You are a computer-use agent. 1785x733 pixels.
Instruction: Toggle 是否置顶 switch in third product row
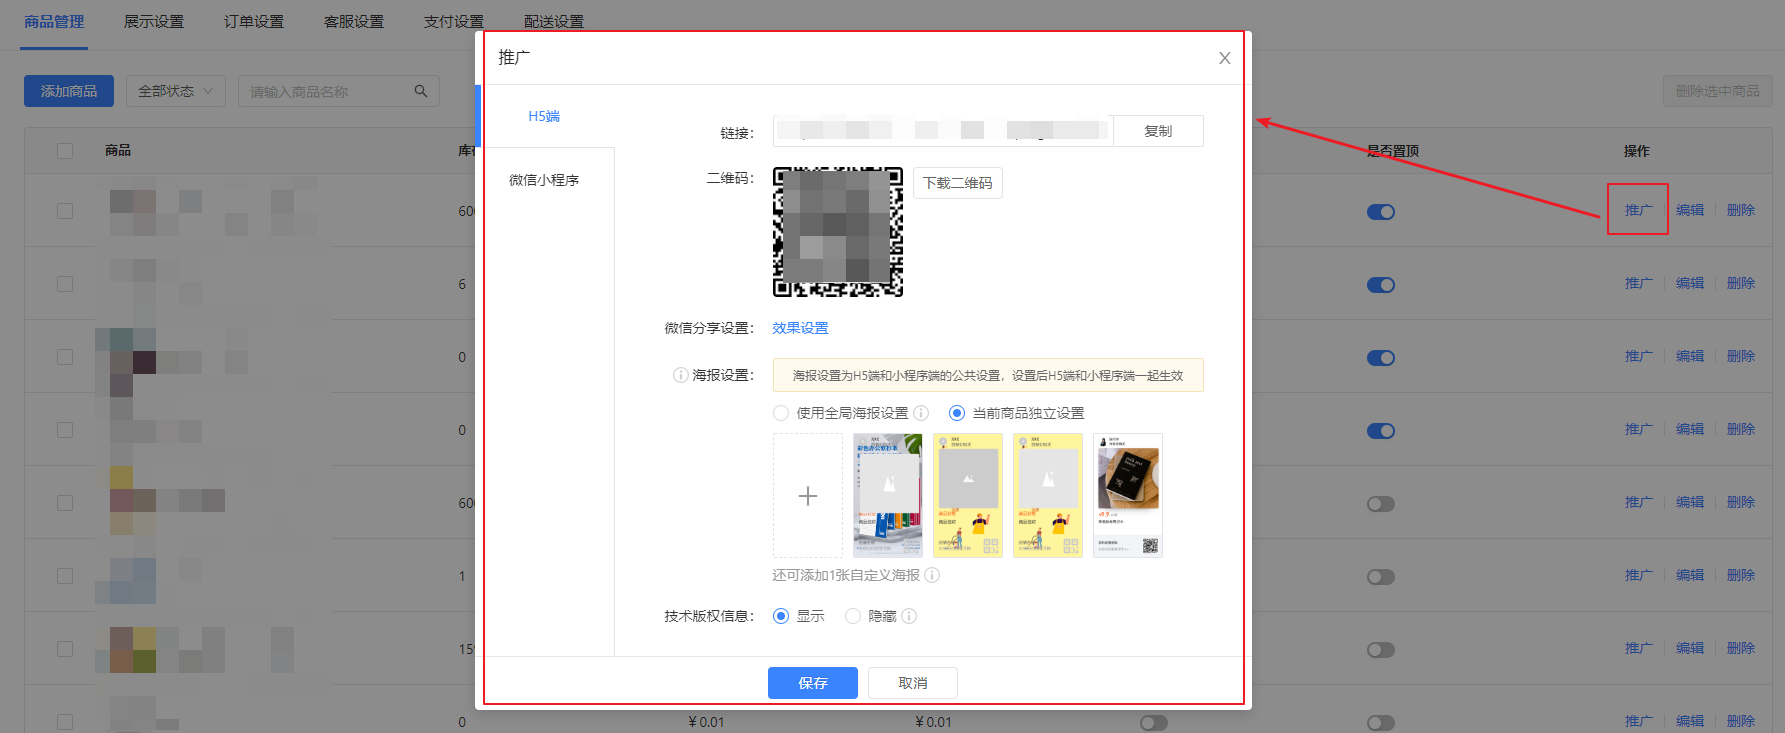pyautogui.click(x=1381, y=358)
